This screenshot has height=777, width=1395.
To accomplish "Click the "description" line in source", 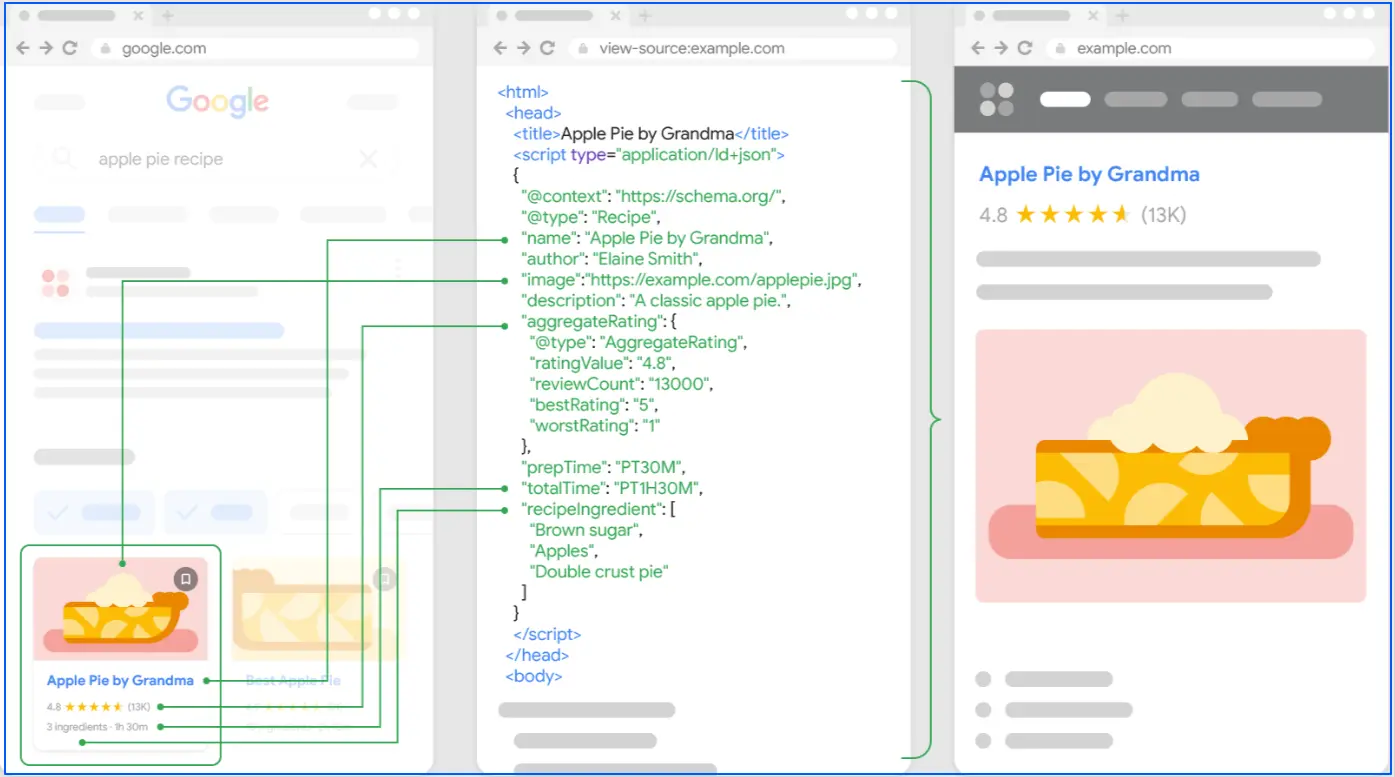I will tap(655, 300).
